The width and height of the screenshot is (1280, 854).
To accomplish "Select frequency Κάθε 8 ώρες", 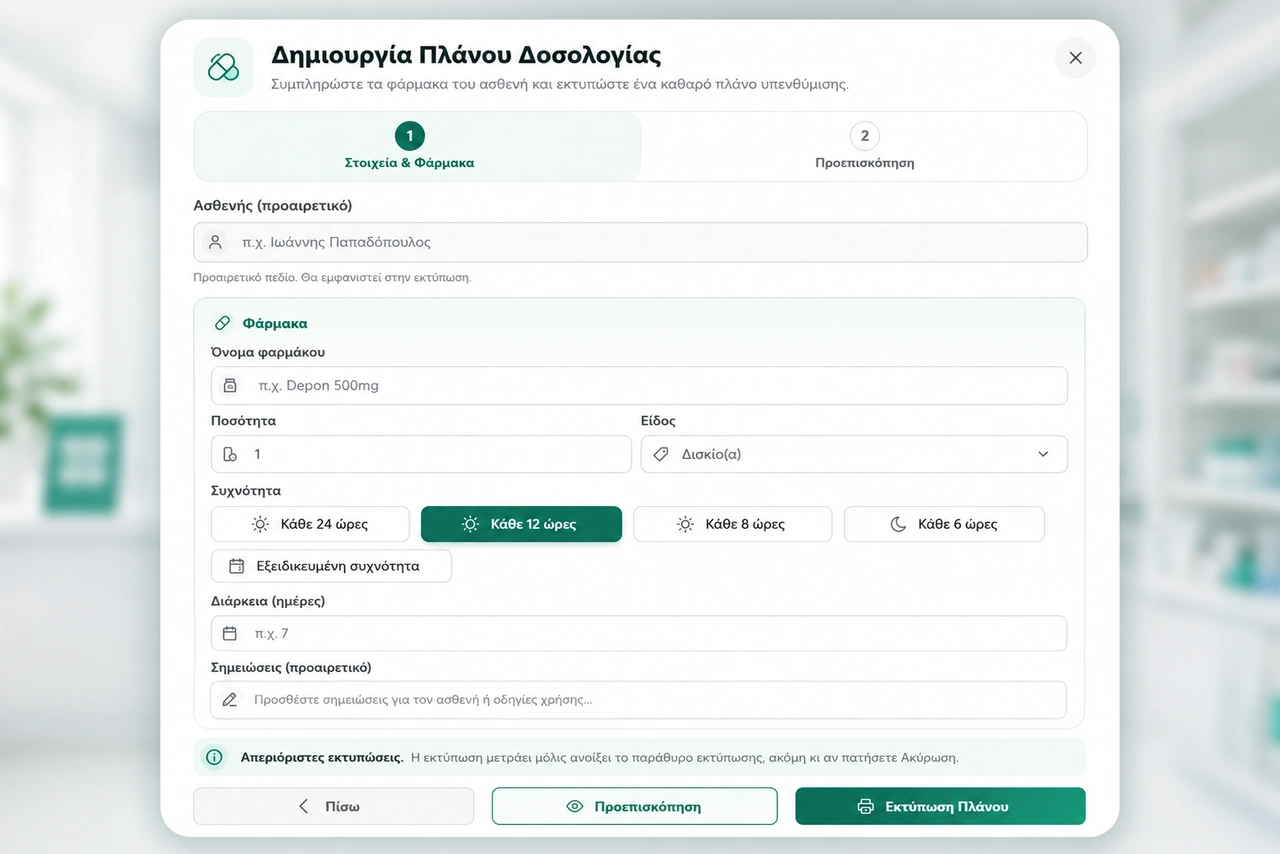I will point(732,524).
